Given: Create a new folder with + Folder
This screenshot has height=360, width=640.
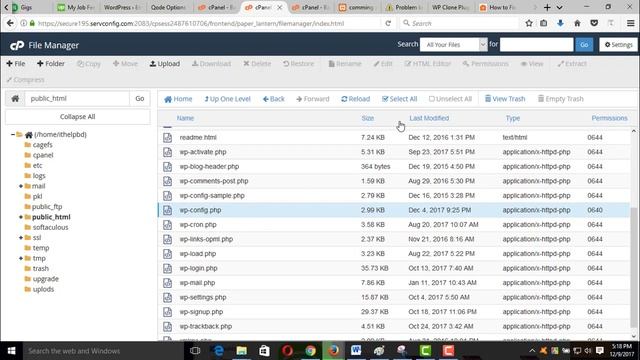Looking at the screenshot, I should [51, 64].
